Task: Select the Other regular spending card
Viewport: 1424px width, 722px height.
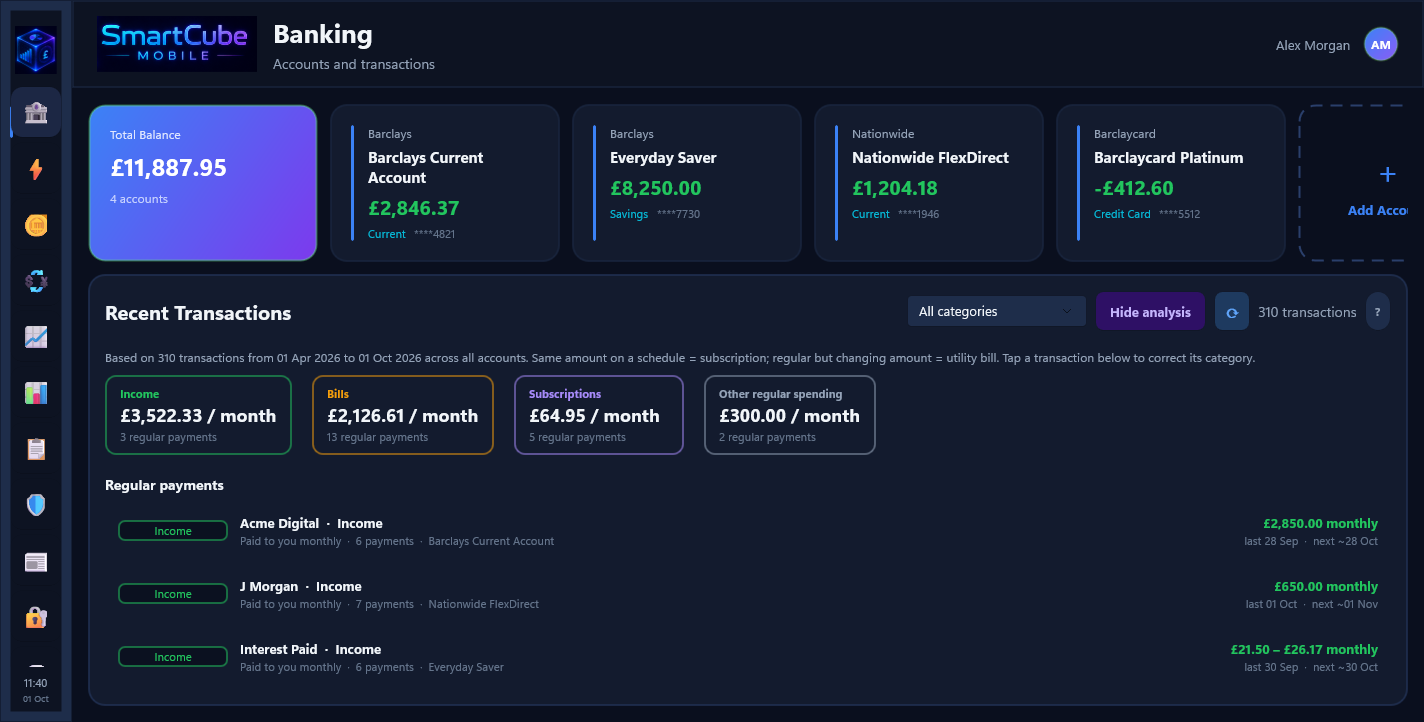Action: pyautogui.click(x=790, y=415)
